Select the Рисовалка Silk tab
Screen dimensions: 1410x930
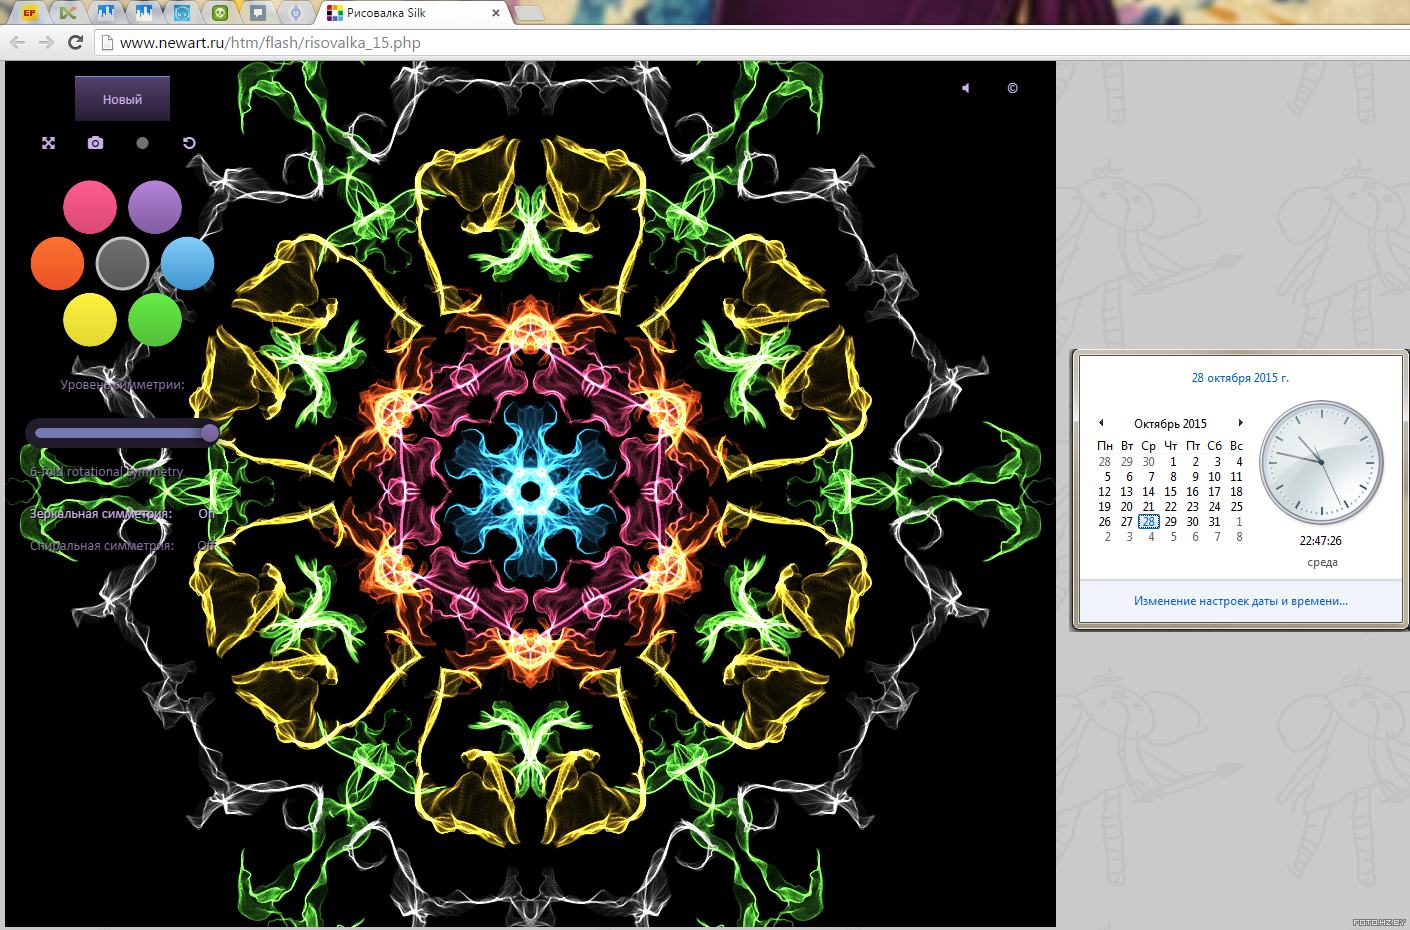pyautogui.click(x=412, y=13)
